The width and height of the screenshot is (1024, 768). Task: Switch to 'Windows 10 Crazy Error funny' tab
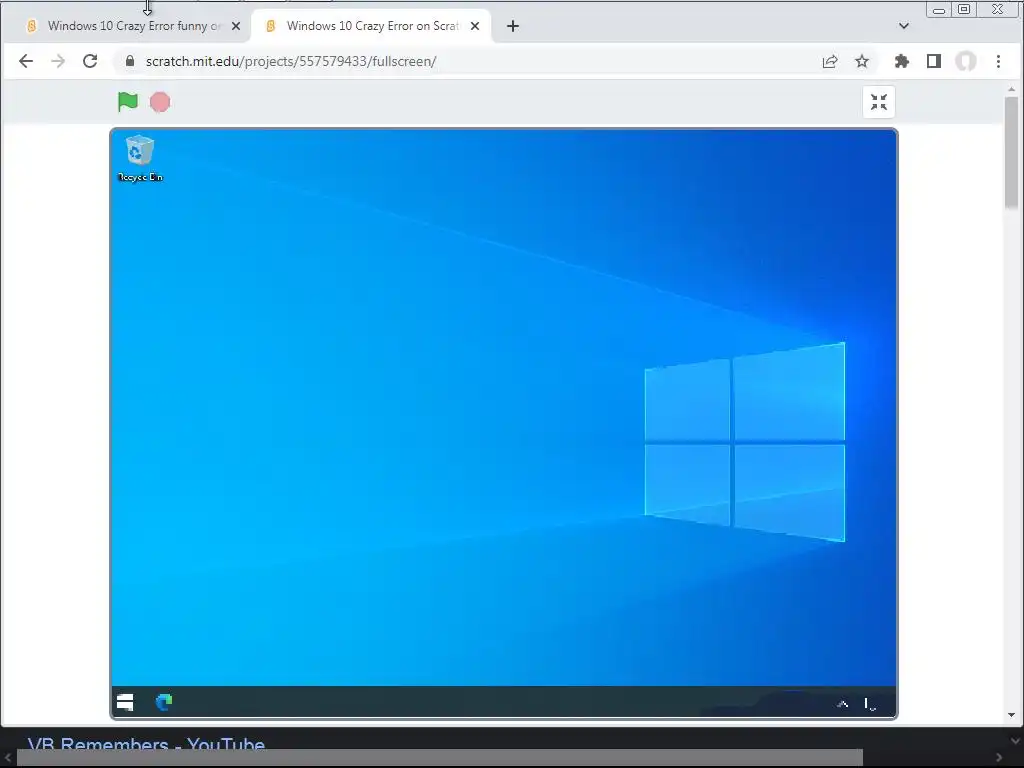pyautogui.click(x=127, y=26)
